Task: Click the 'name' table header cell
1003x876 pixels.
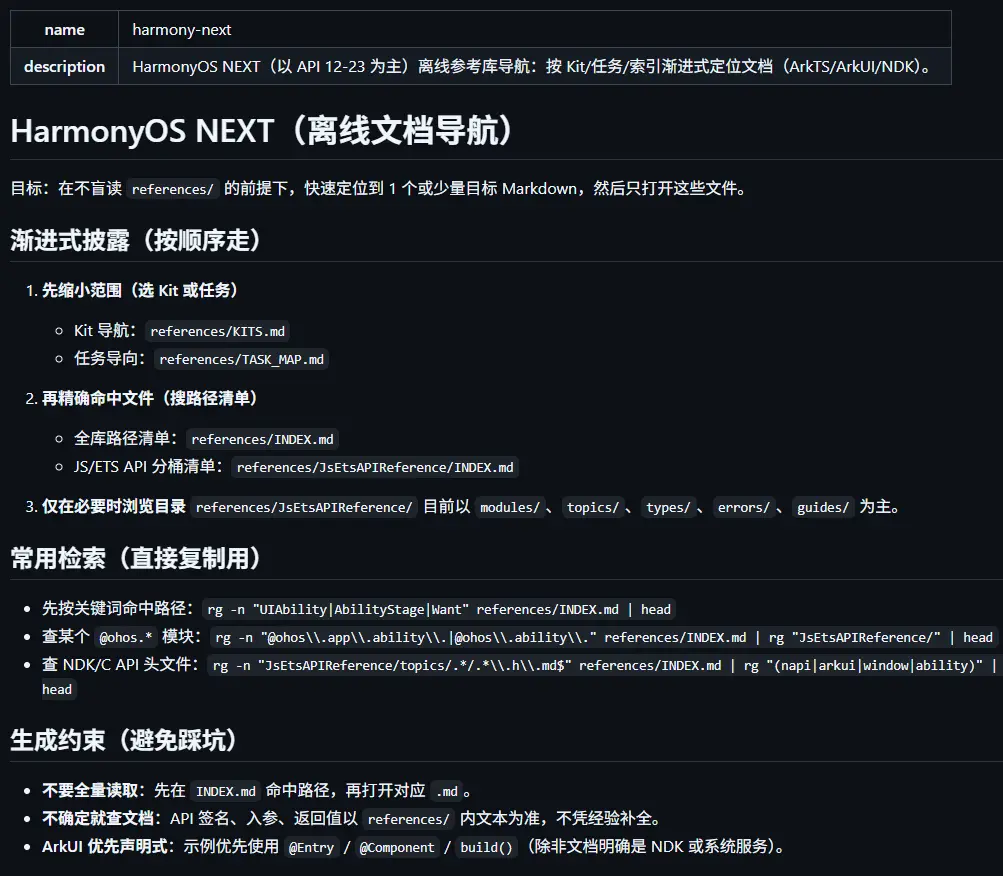Action: click(x=65, y=29)
